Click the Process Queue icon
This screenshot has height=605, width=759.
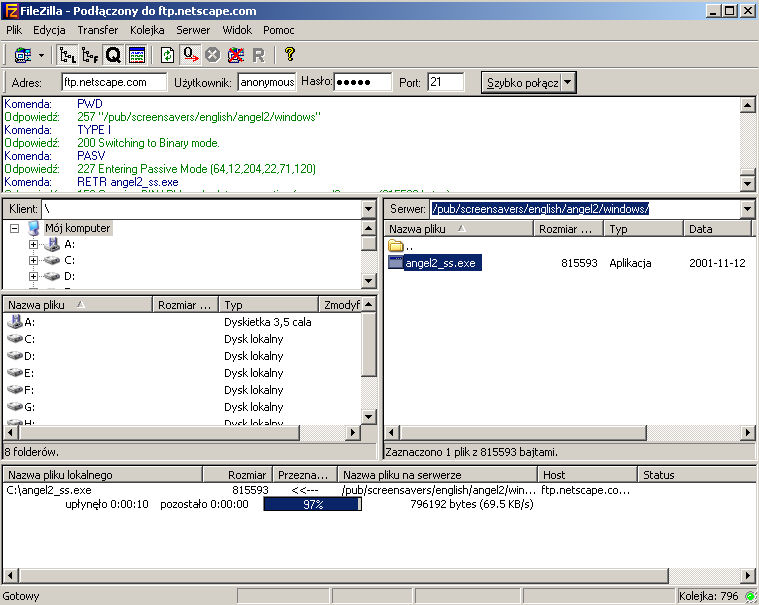191,55
